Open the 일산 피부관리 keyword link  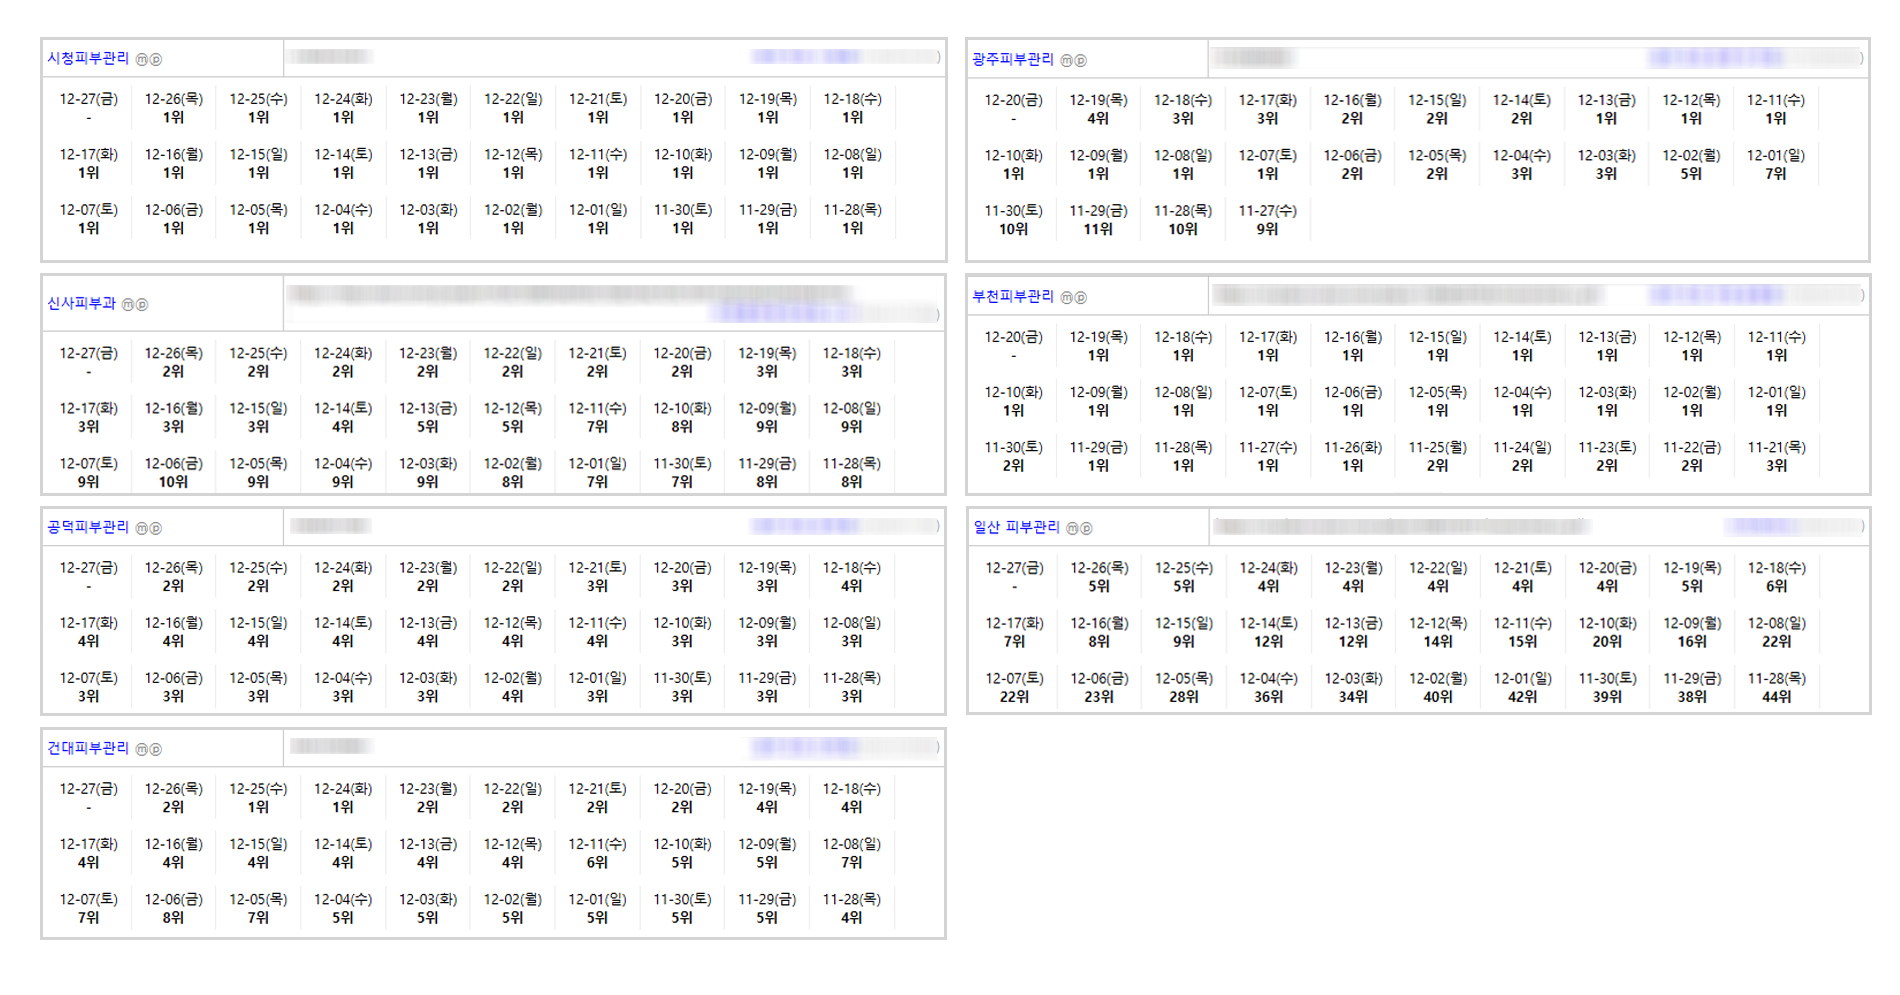tap(1016, 527)
